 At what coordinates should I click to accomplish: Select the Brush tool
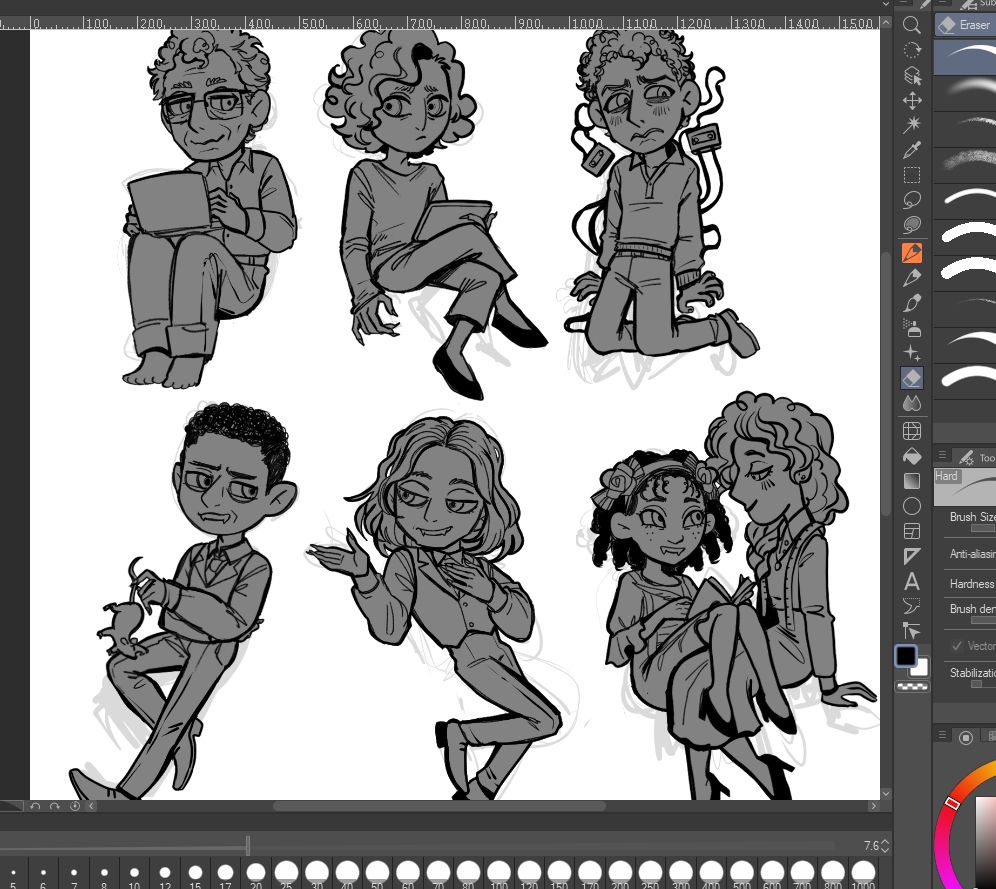912,303
